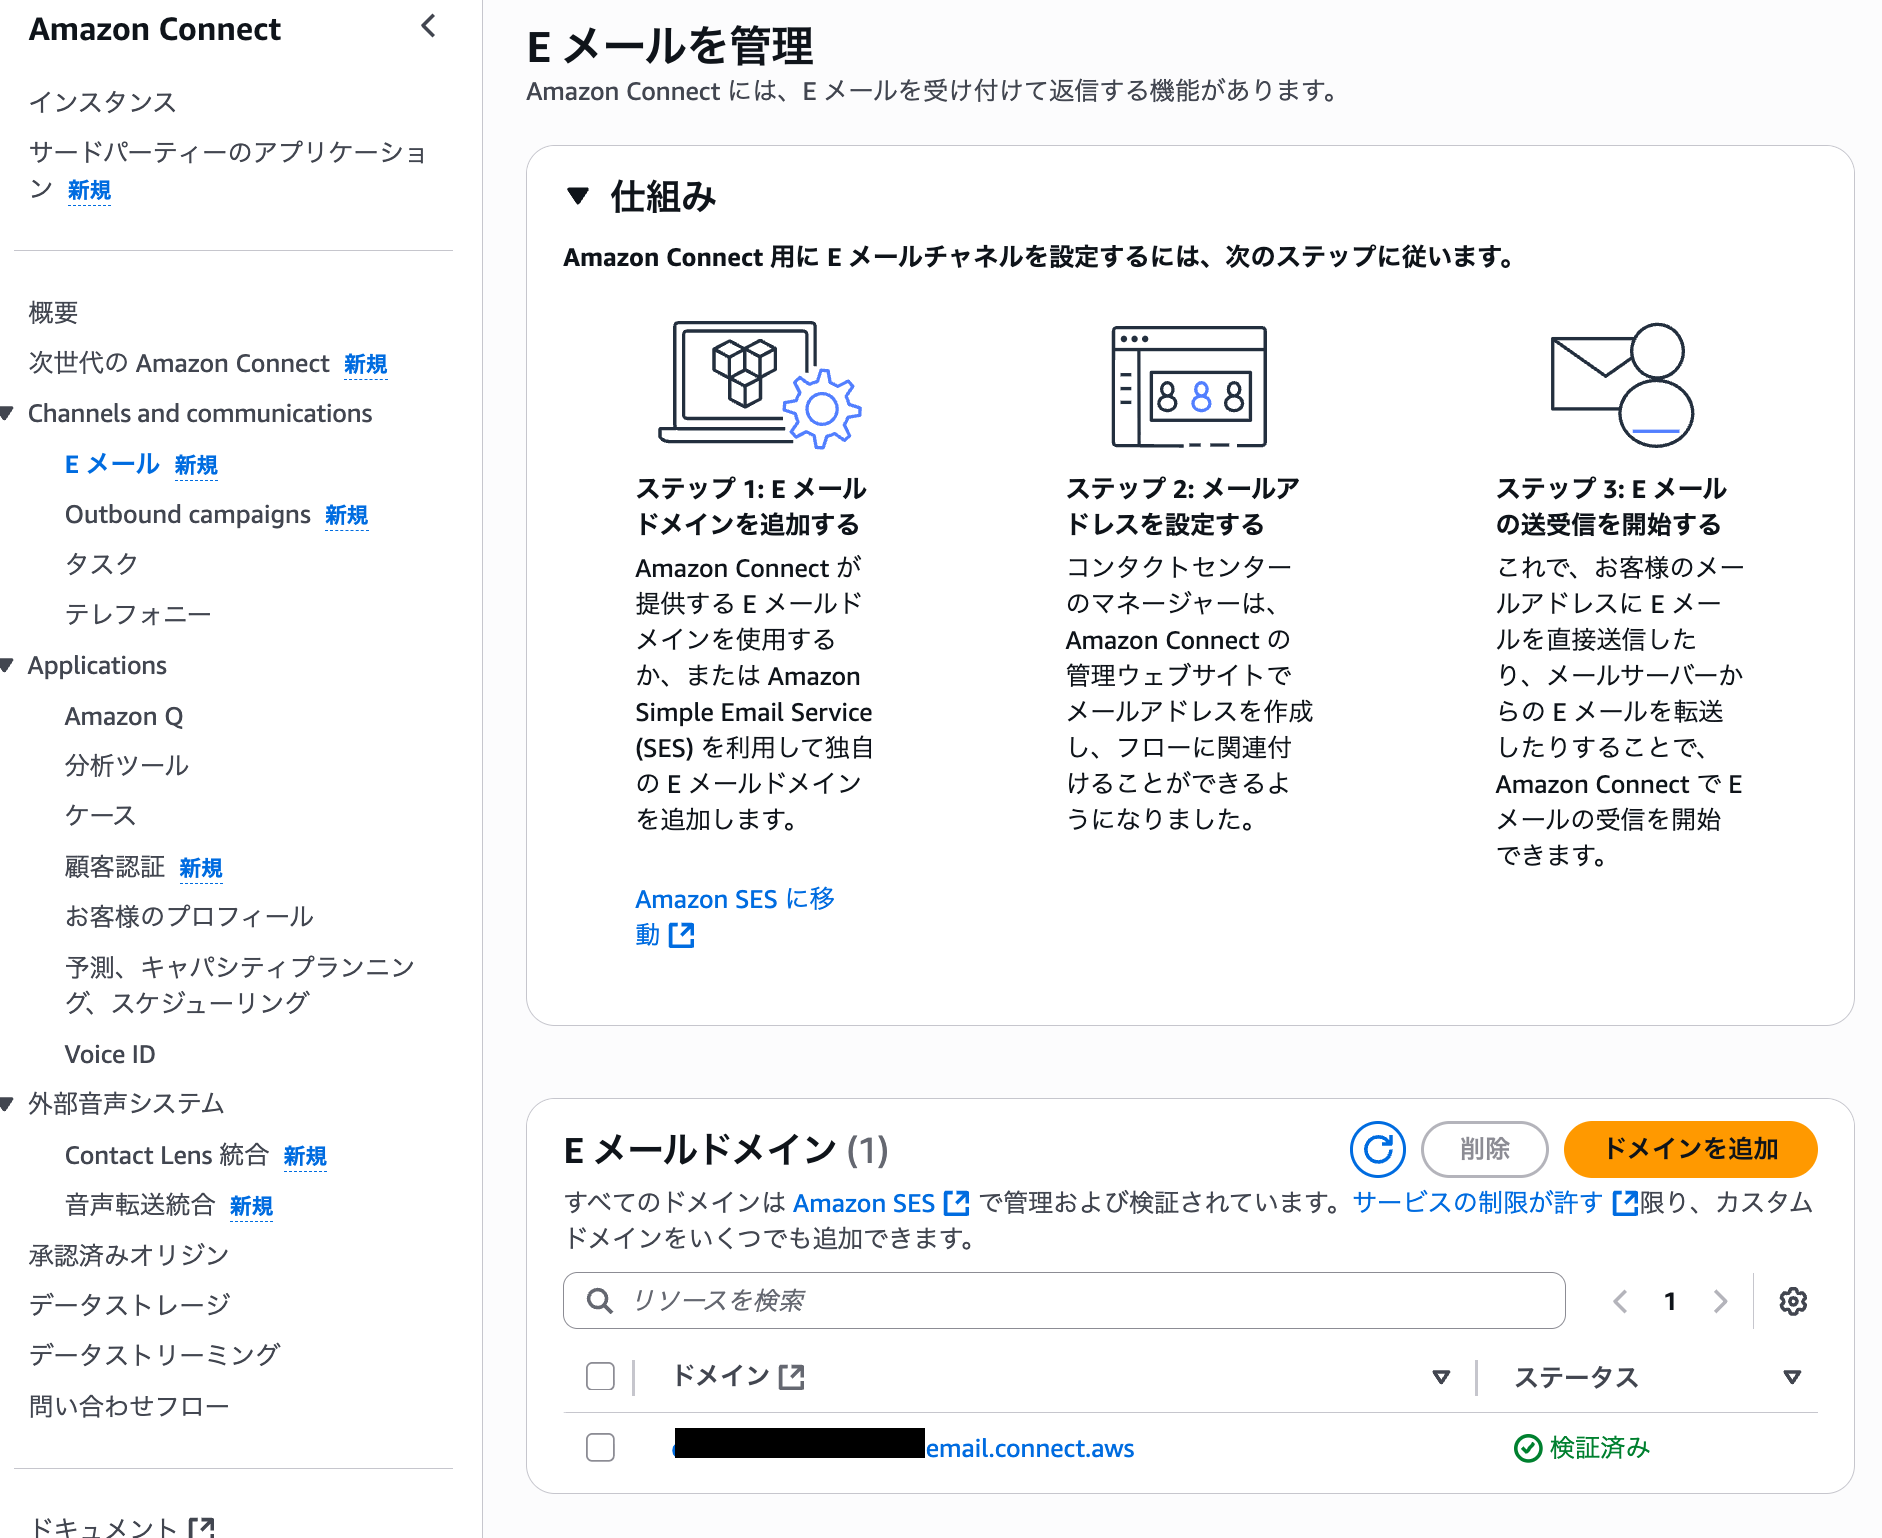
Task: Click the search magnifier icon in resource field
Action: (600, 1300)
